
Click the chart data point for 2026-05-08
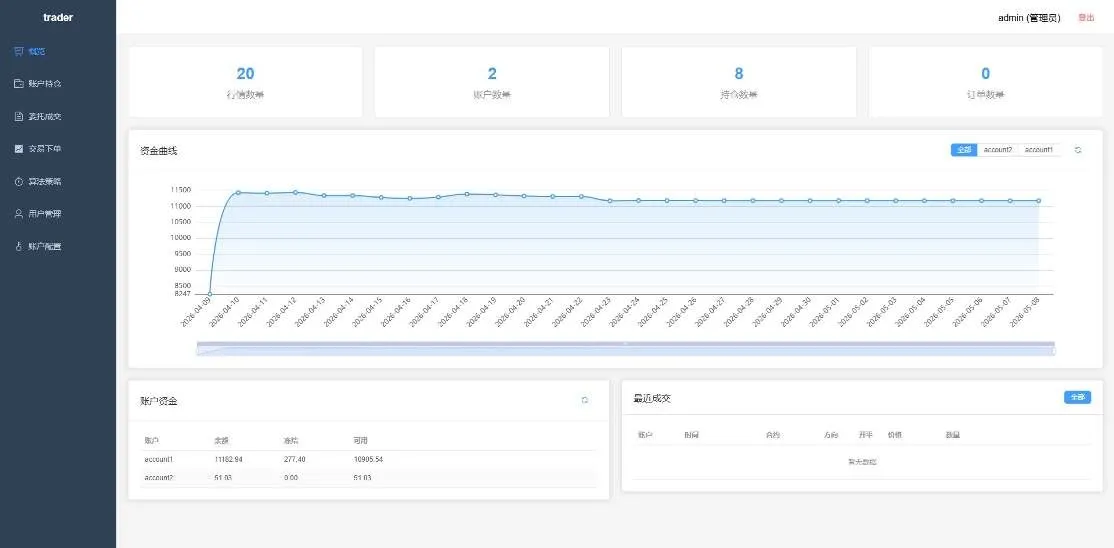click(x=1039, y=200)
